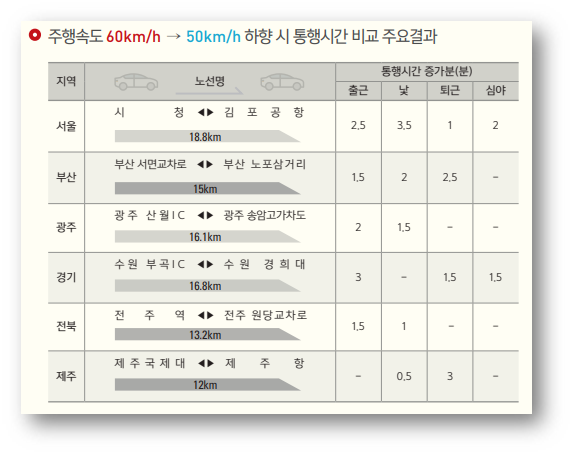The image size is (574, 456).
Task: Click the 출근 column header
Action: coord(358,90)
